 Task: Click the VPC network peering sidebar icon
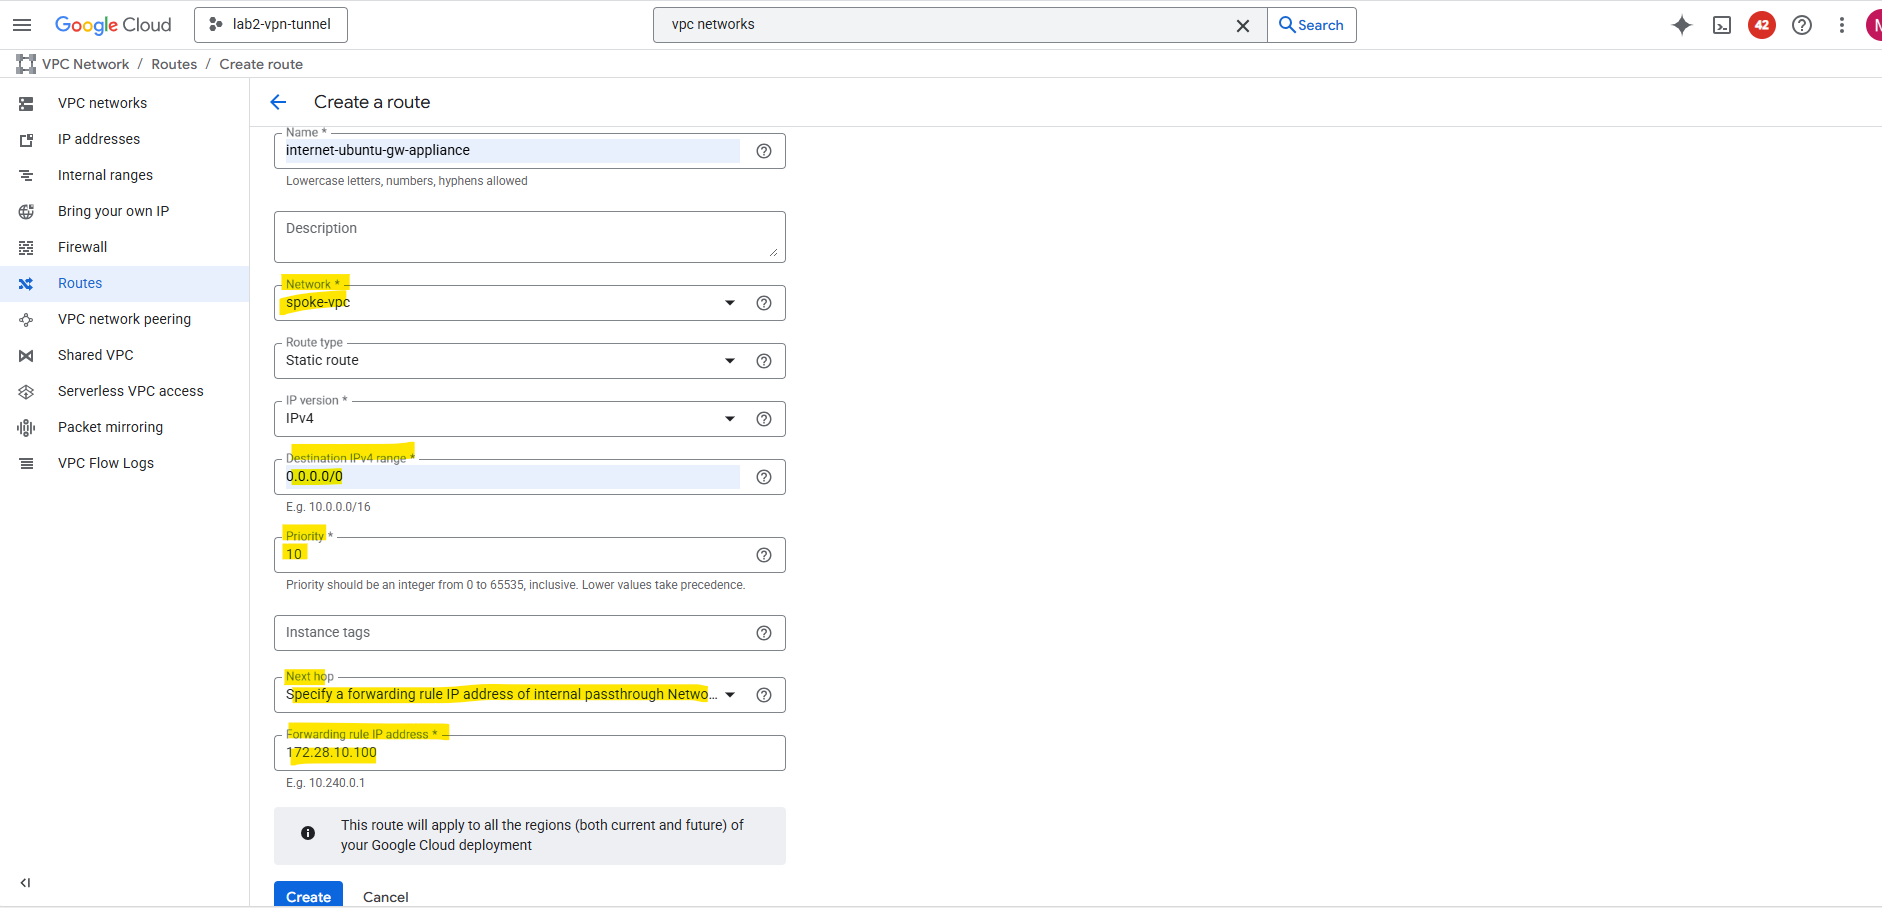(x=26, y=320)
